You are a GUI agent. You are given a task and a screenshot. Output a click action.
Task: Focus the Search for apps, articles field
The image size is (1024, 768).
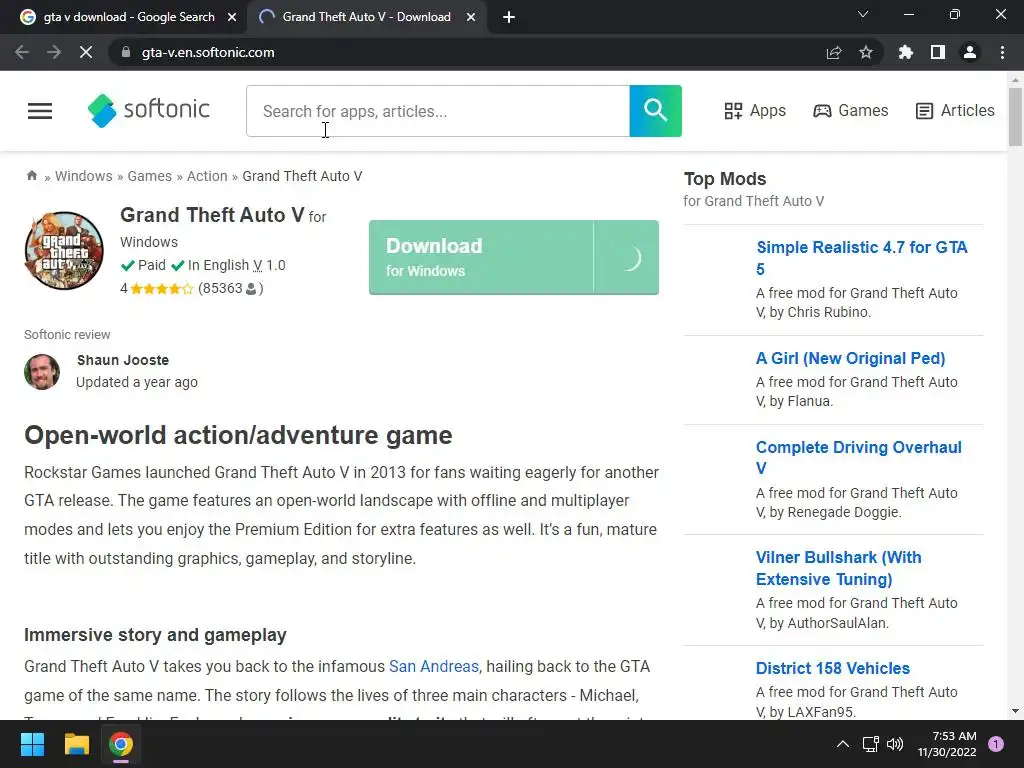[438, 111]
